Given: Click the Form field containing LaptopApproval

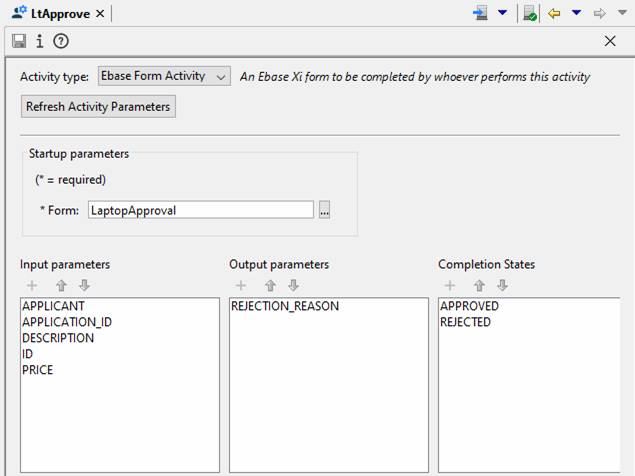Looking at the screenshot, I should [200, 210].
